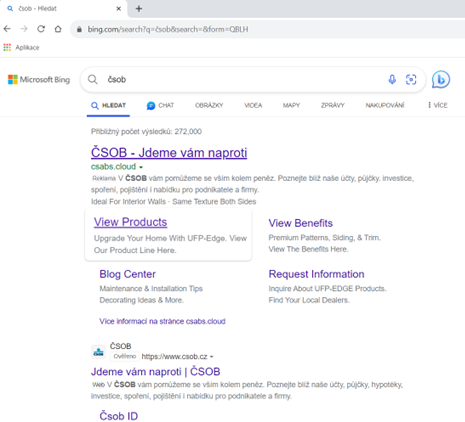Open the ZPRÁVY tab
Viewport: 465px width, 422px height.
(333, 106)
